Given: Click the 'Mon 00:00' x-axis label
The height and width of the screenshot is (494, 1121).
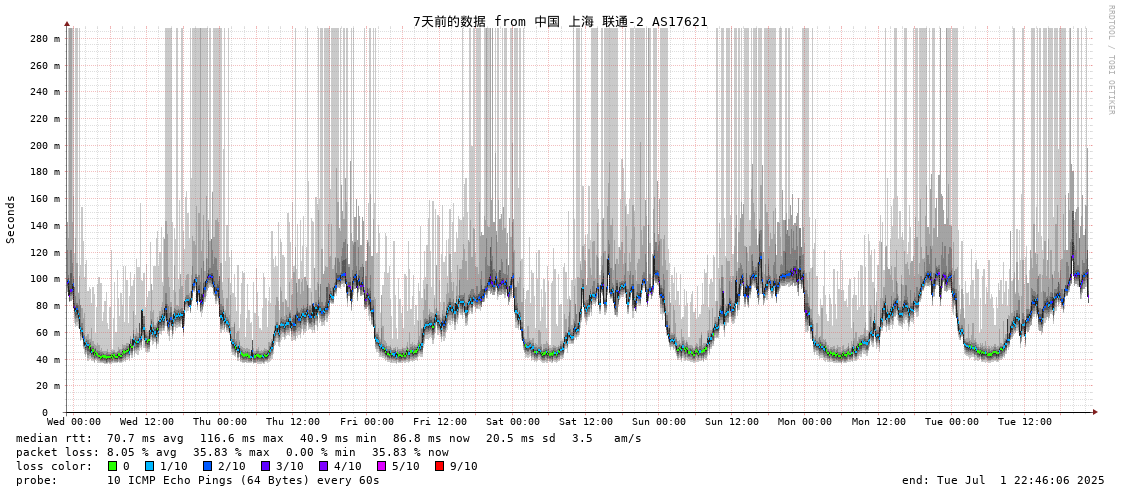Looking at the screenshot, I should pyautogui.click(x=805, y=422).
